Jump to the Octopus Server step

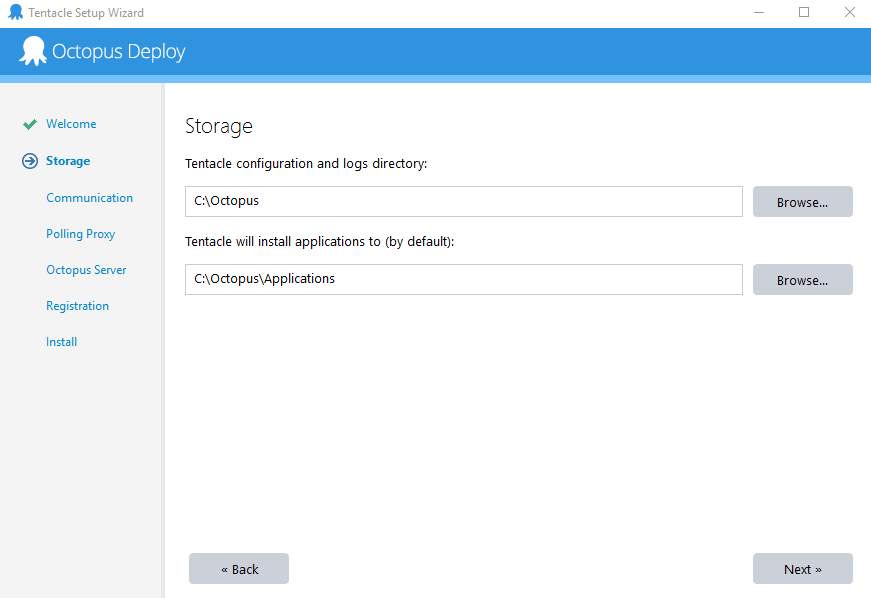(86, 270)
